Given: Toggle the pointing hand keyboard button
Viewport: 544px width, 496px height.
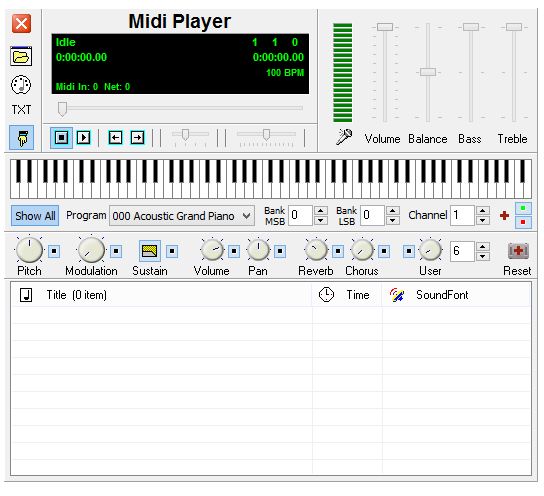Looking at the screenshot, I should tap(22, 137).
